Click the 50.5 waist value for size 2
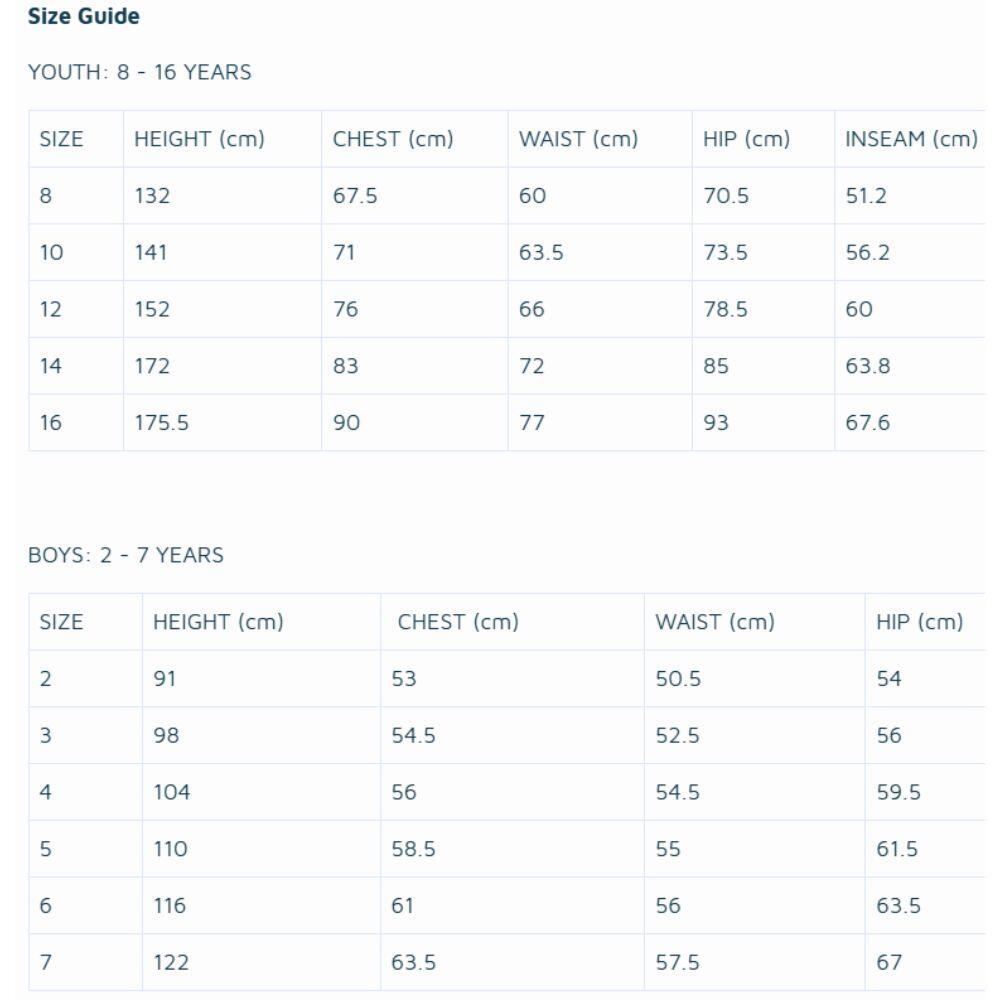 click(754, 679)
